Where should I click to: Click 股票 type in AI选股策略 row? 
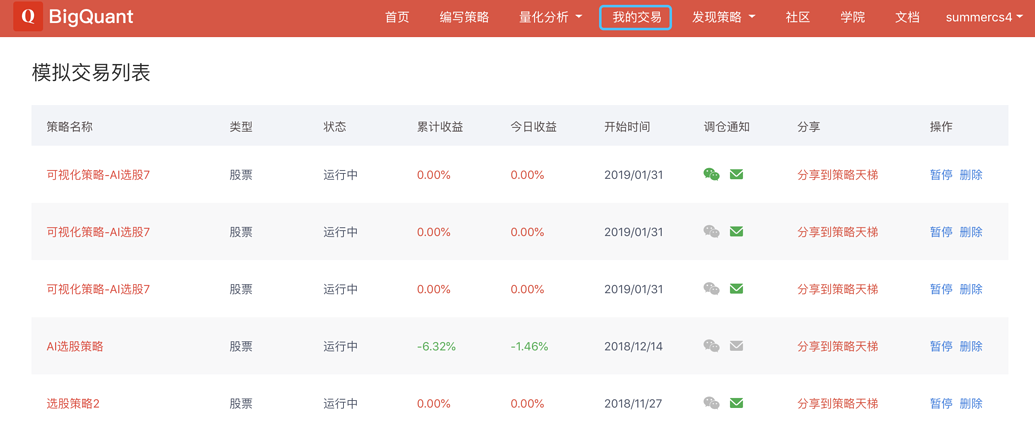241,346
